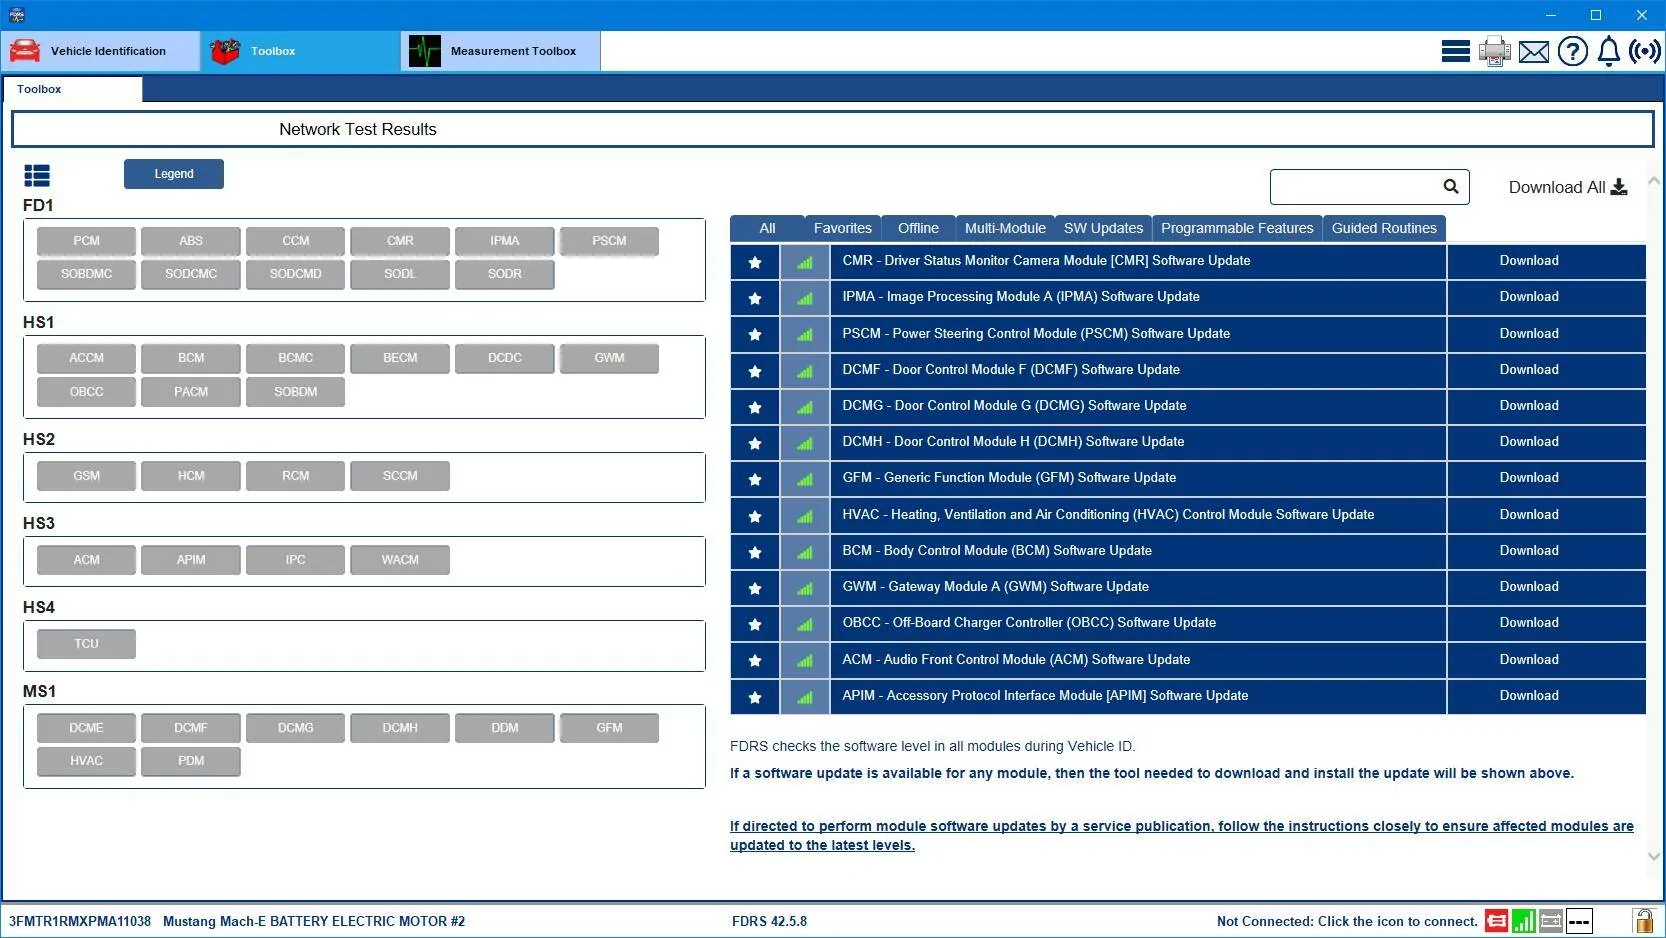Click scroll-down arrow of tools list
Viewport: 1666px width, 938px height.
(1654, 856)
